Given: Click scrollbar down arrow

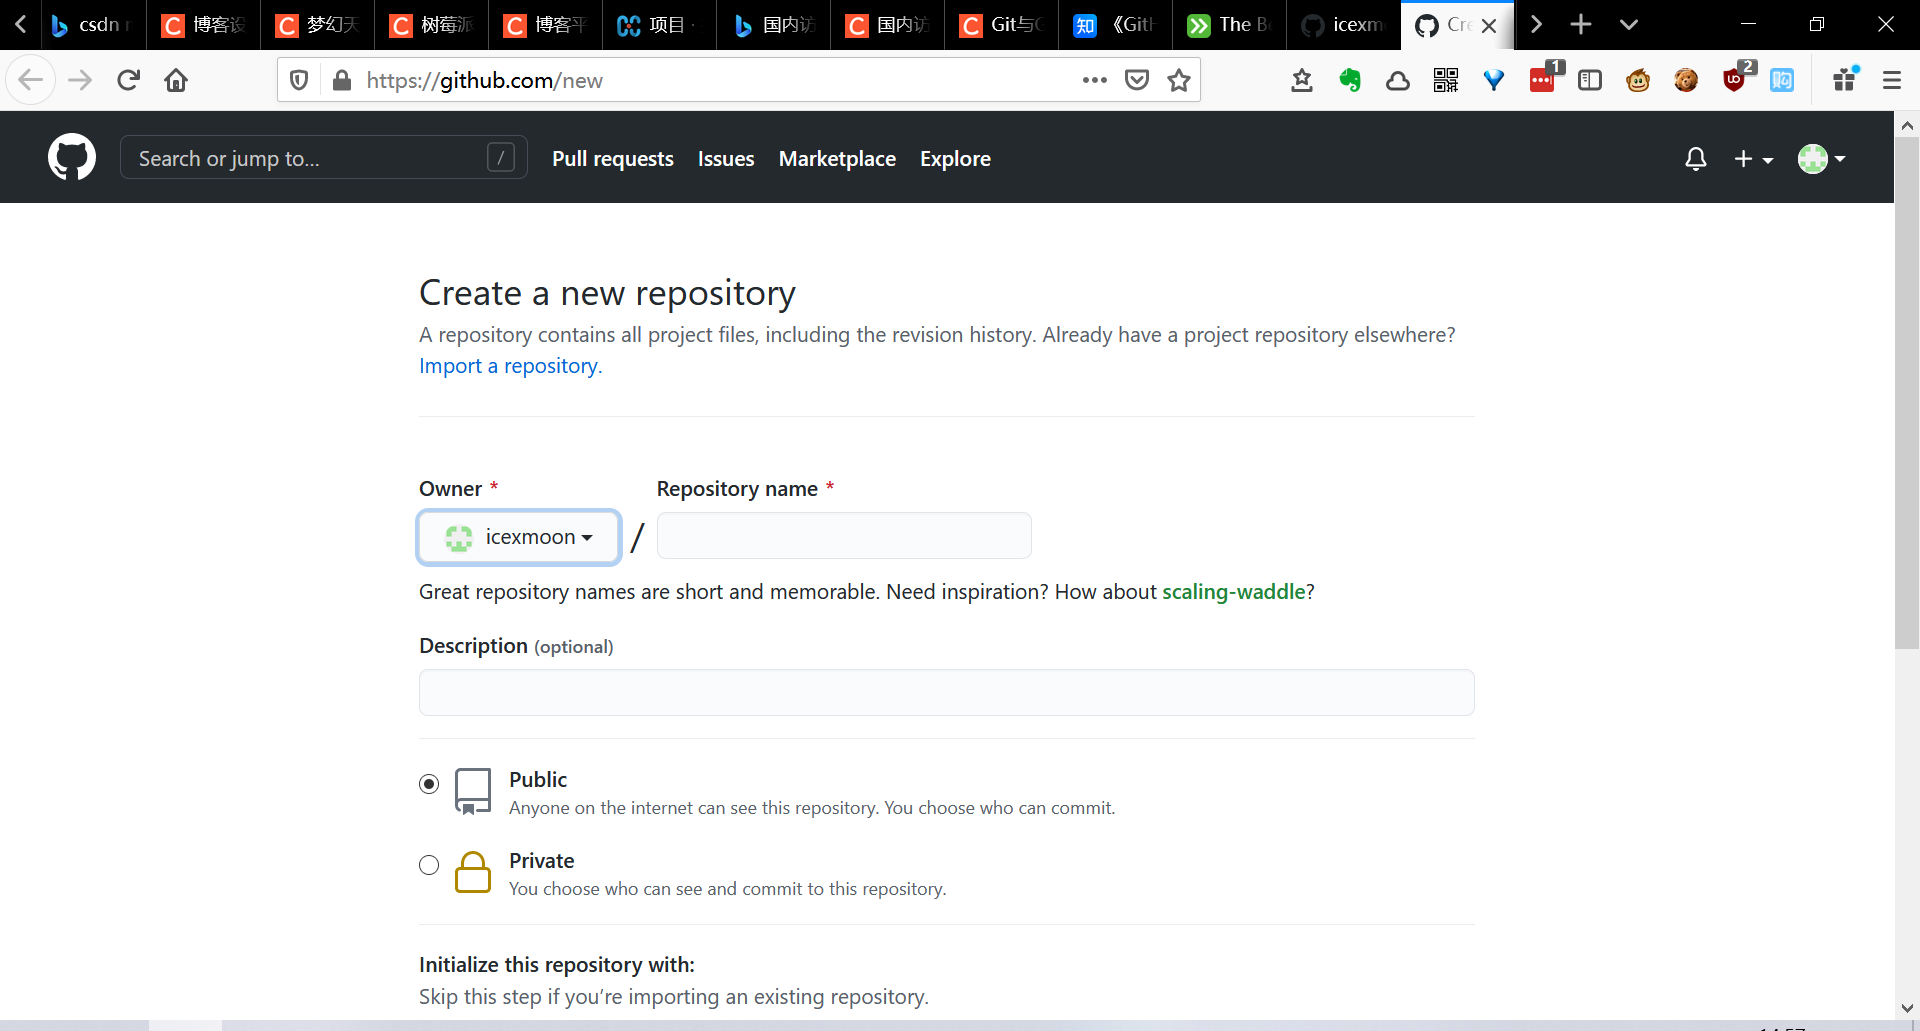Looking at the screenshot, I should [x=1907, y=1008].
